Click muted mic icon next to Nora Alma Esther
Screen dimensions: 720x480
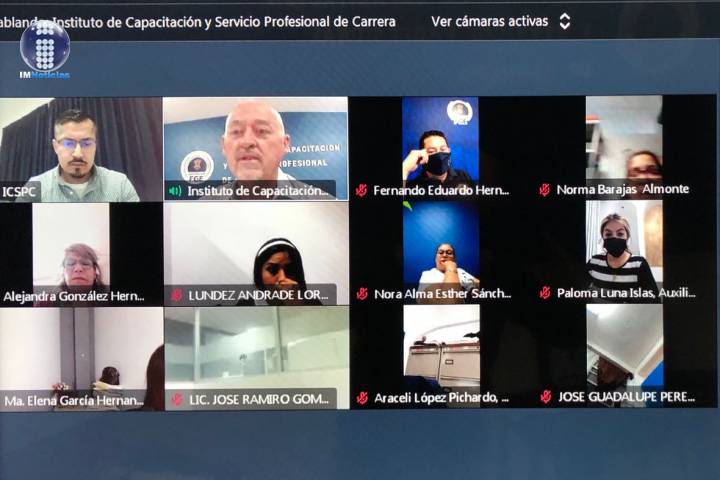pos(361,294)
